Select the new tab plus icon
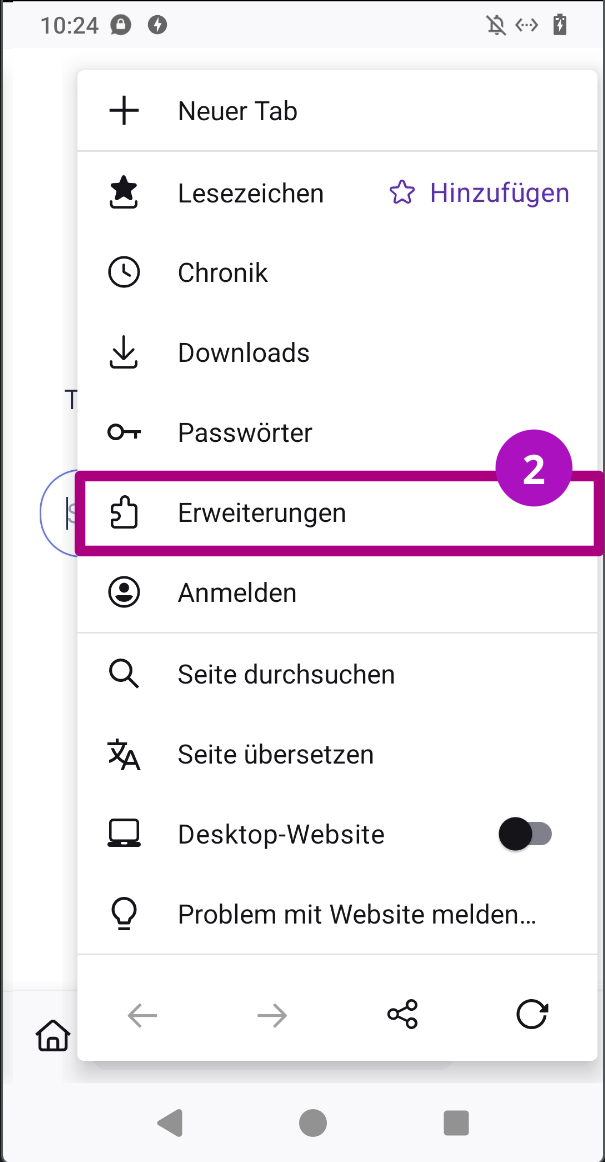 (x=123, y=111)
